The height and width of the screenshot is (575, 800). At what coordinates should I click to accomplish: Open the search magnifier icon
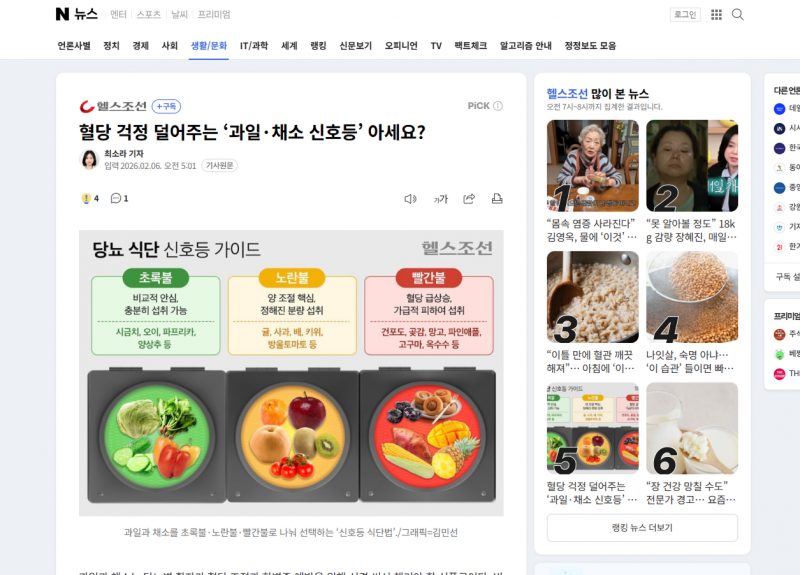(x=737, y=14)
